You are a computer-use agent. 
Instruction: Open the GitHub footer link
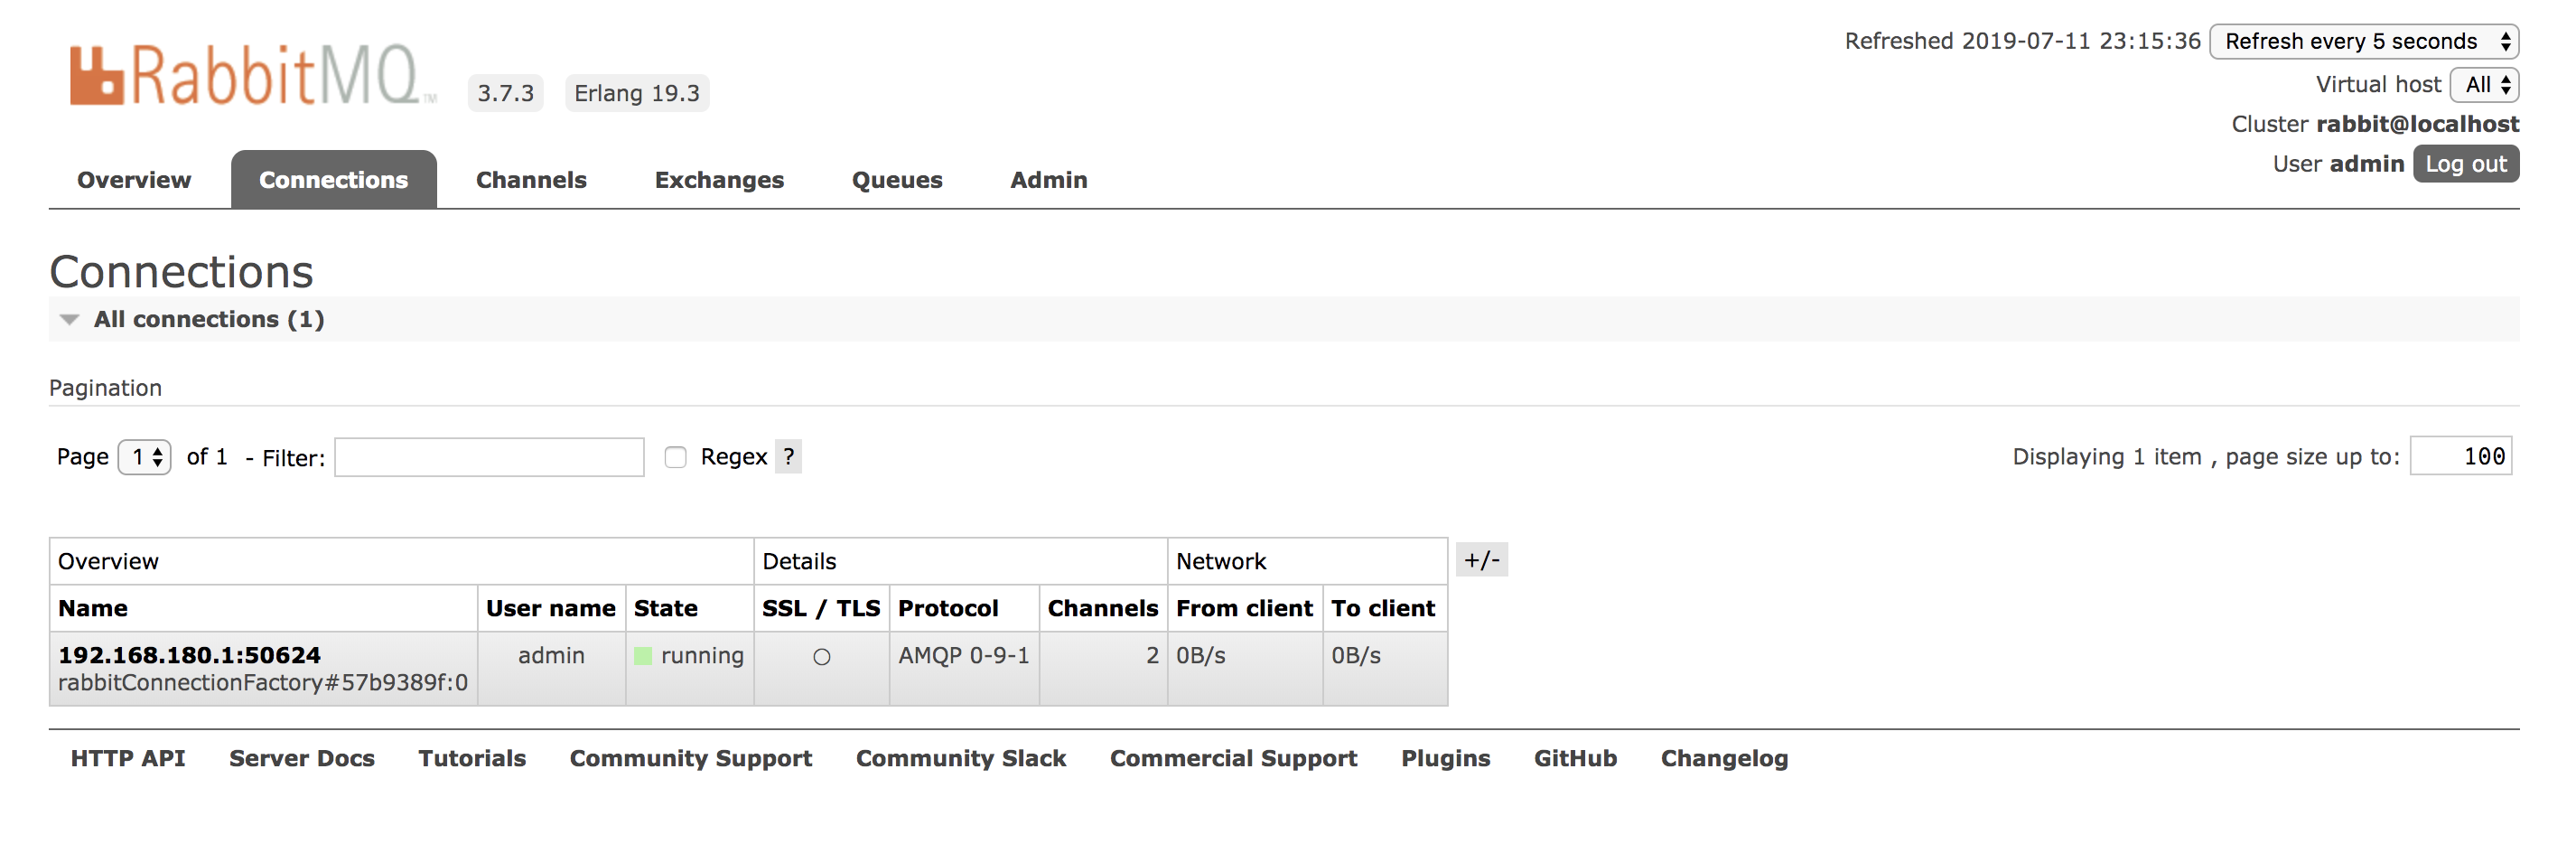1576,758
